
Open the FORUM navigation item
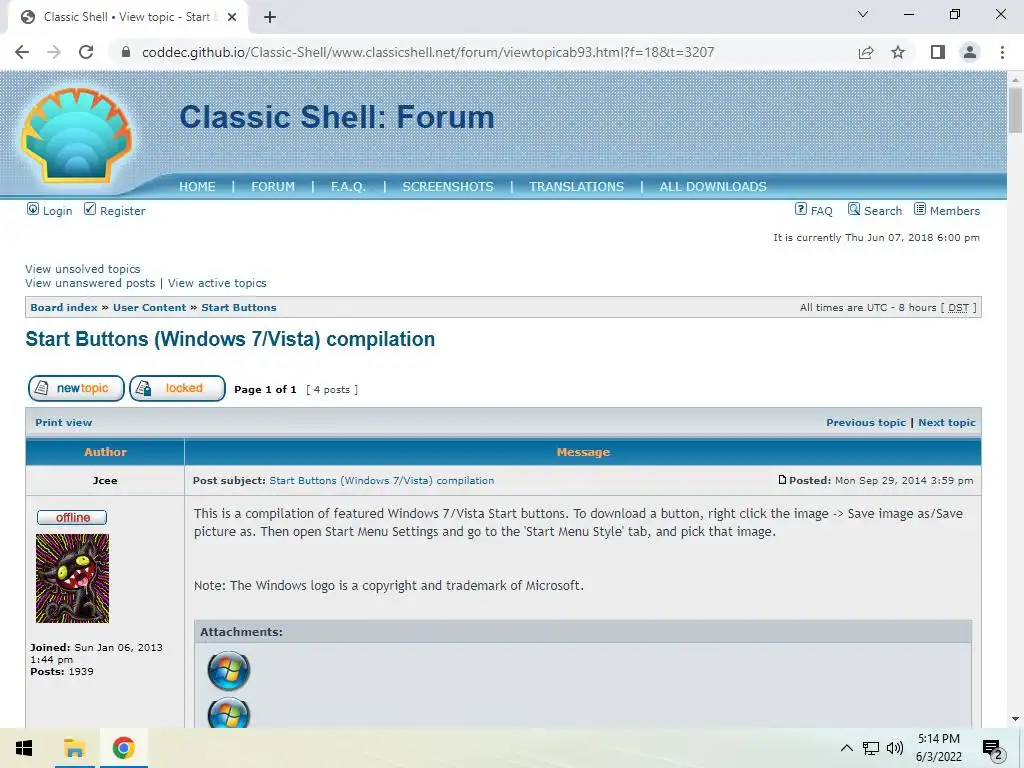tap(273, 187)
